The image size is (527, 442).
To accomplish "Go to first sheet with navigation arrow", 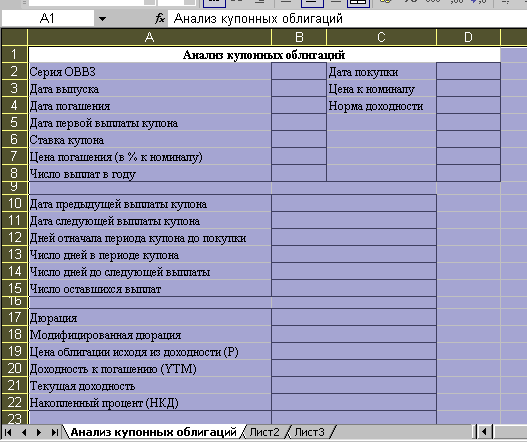I will (8, 432).
